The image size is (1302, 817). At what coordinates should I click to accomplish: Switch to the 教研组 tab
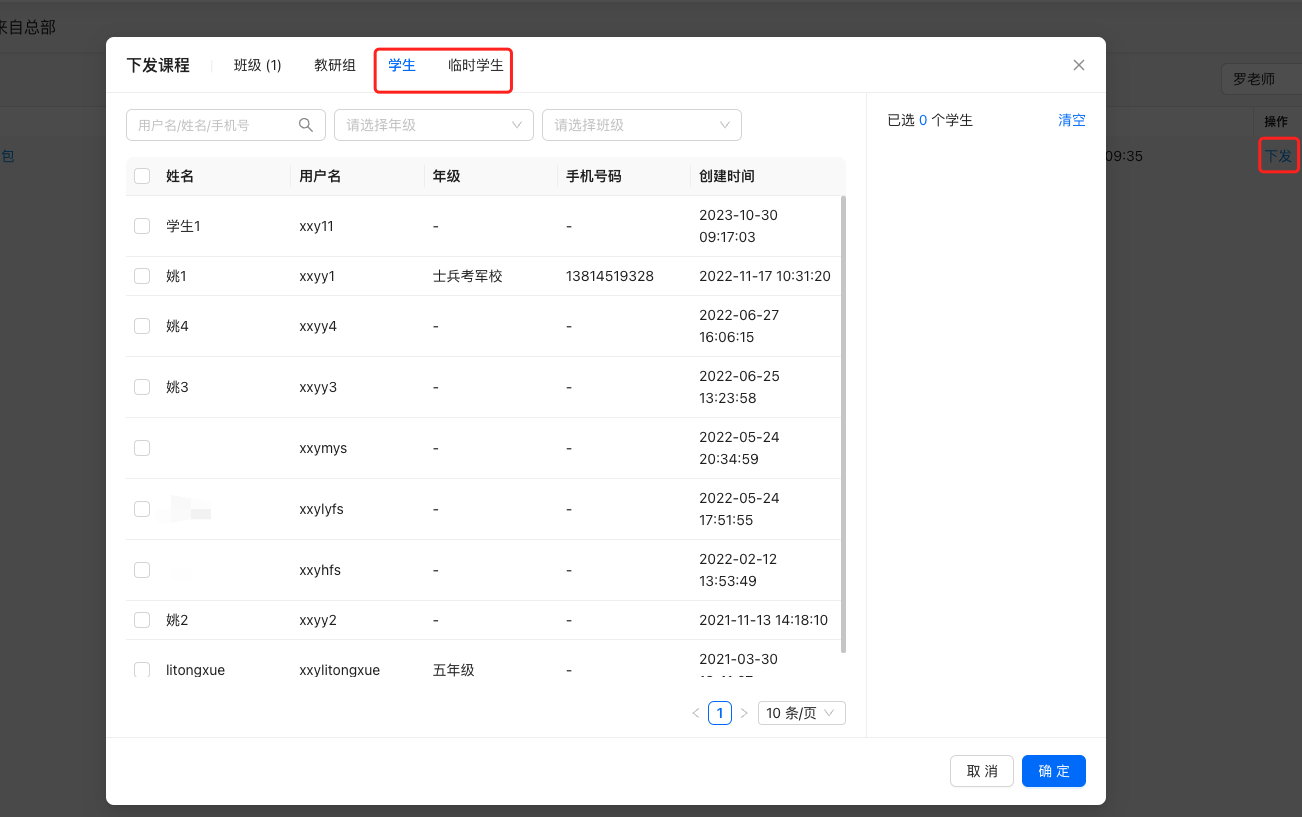[x=335, y=65]
